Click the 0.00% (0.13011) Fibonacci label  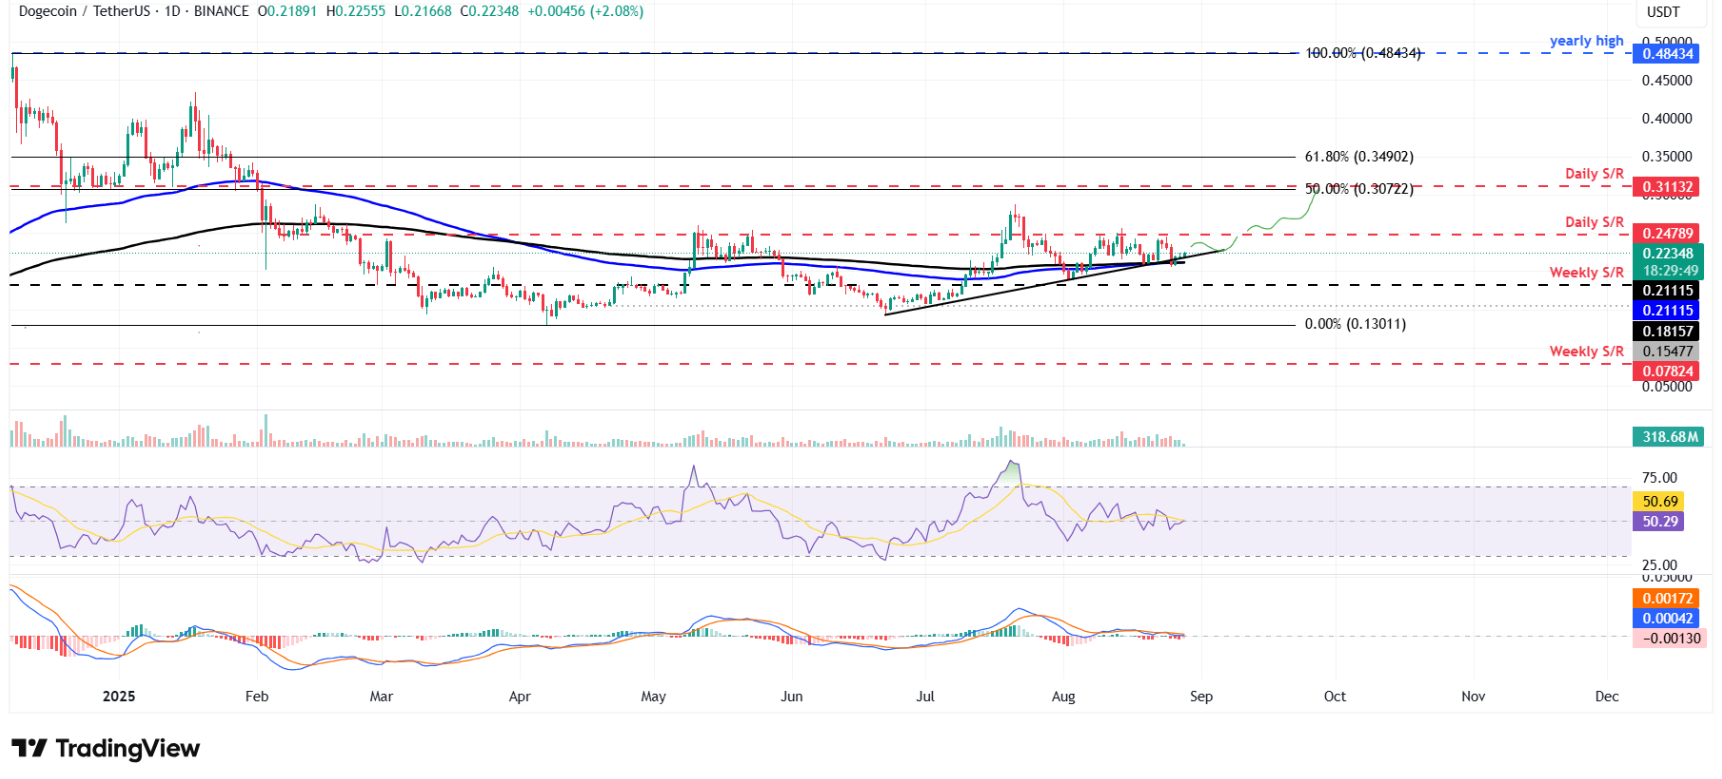click(x=1355, y=325)
